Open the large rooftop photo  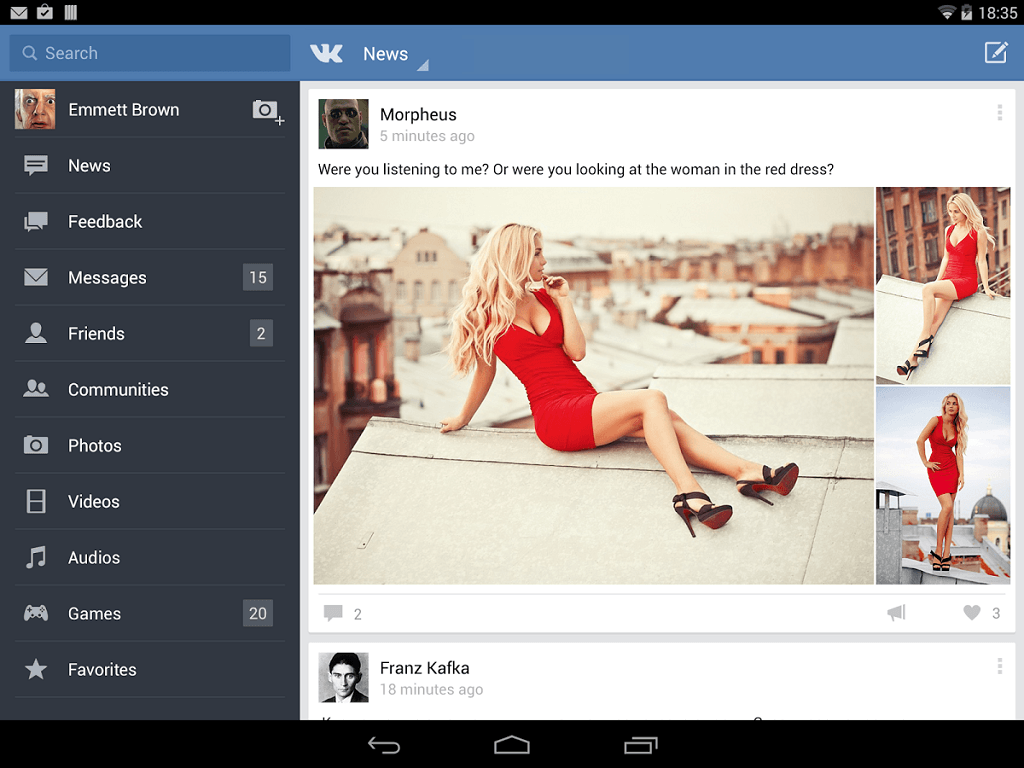coord(594,385)
